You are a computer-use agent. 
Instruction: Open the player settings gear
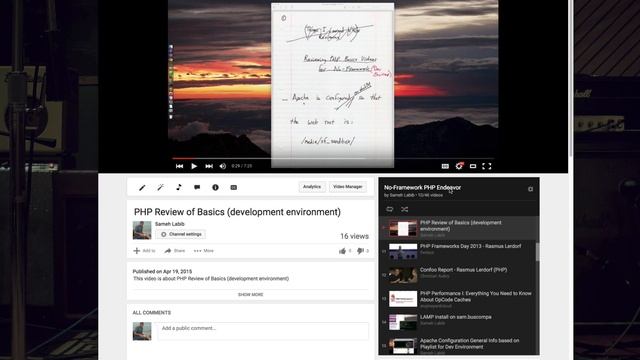459,166
